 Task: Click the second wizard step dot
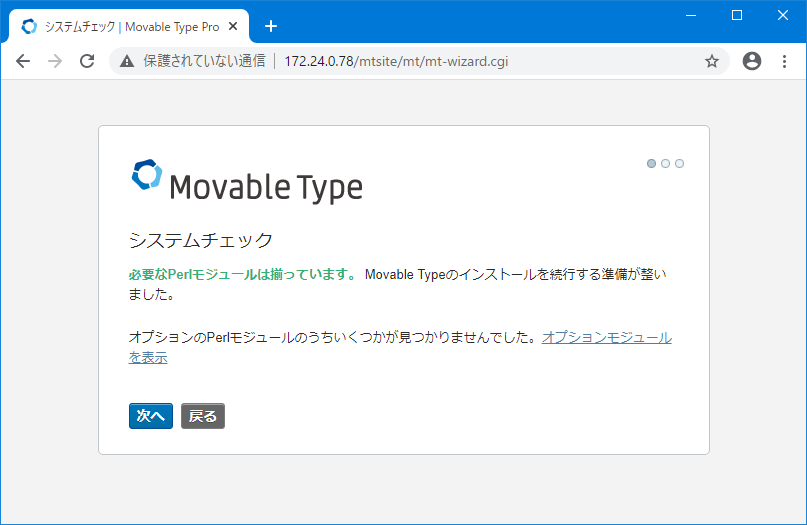665,163
